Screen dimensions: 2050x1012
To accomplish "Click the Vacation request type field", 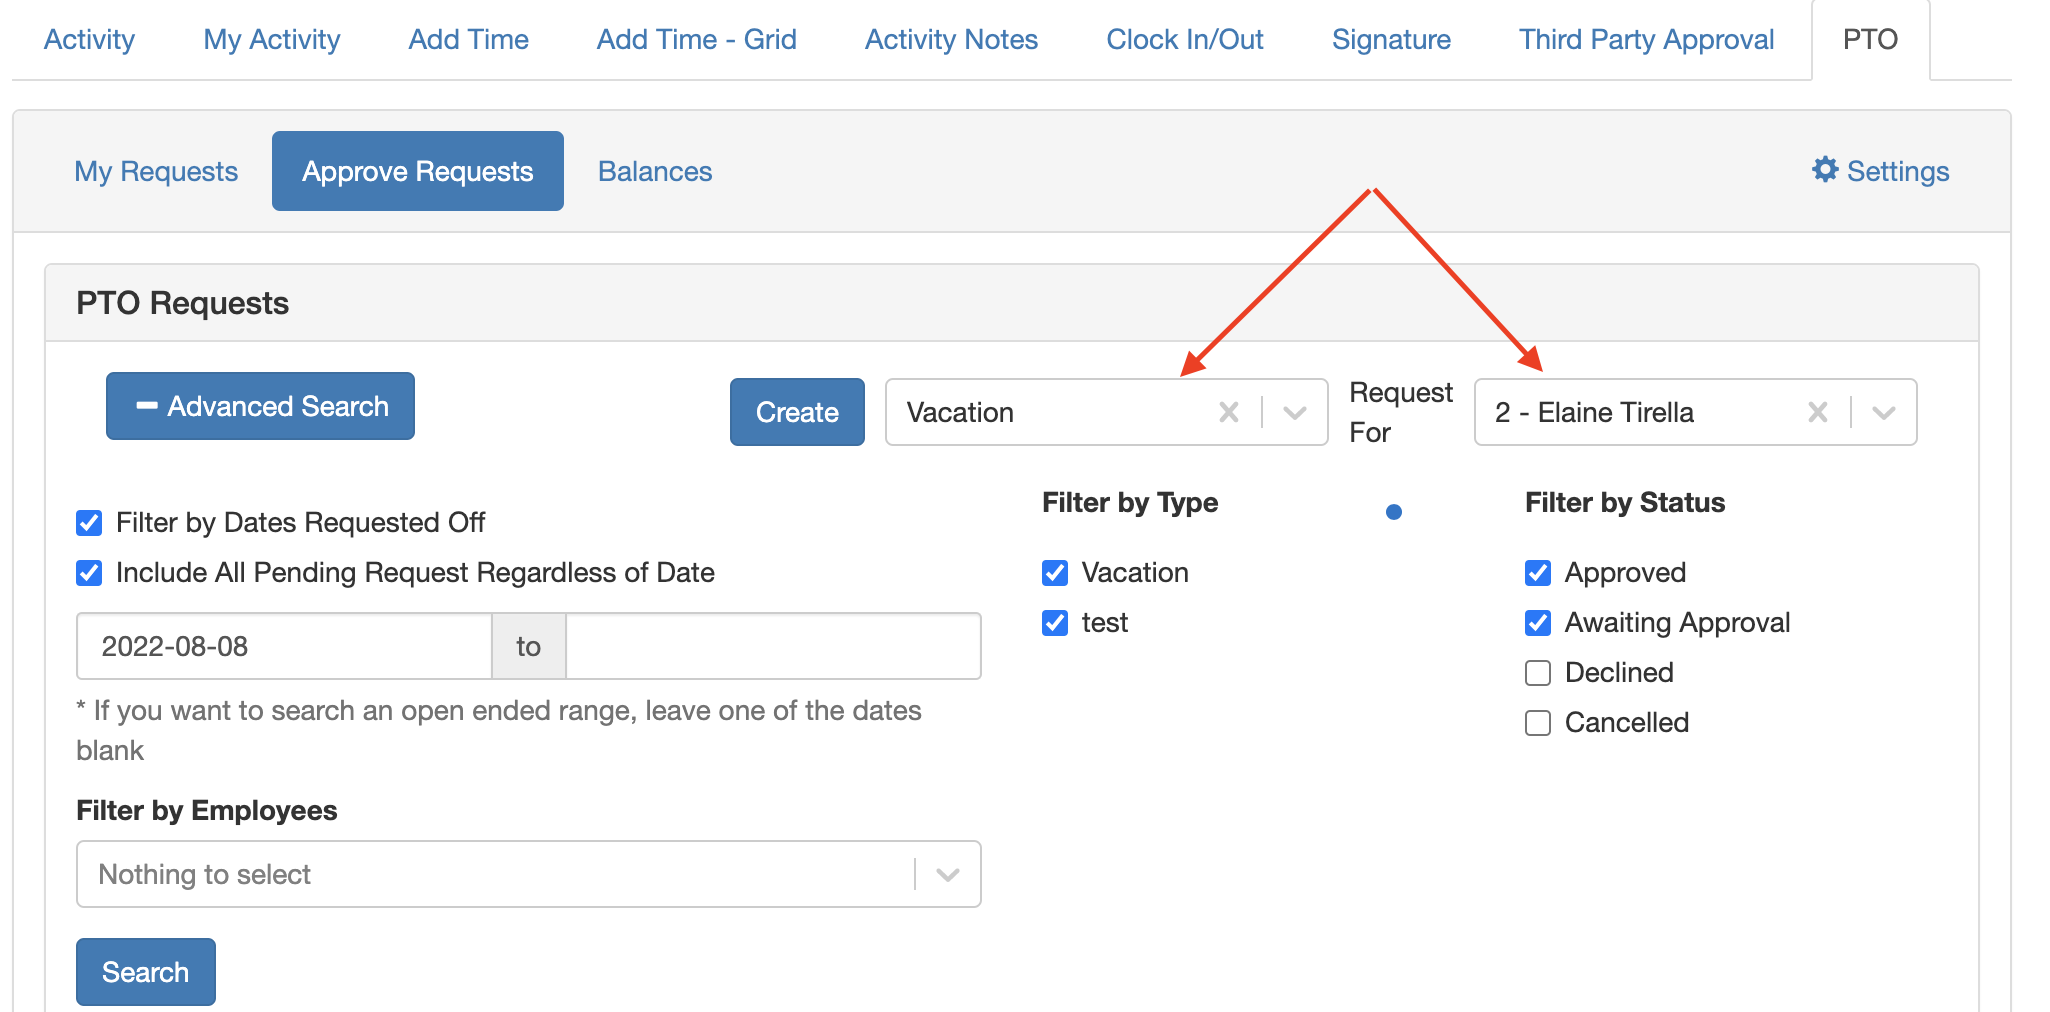I will pyautogui.click(x=1106, y=412).
